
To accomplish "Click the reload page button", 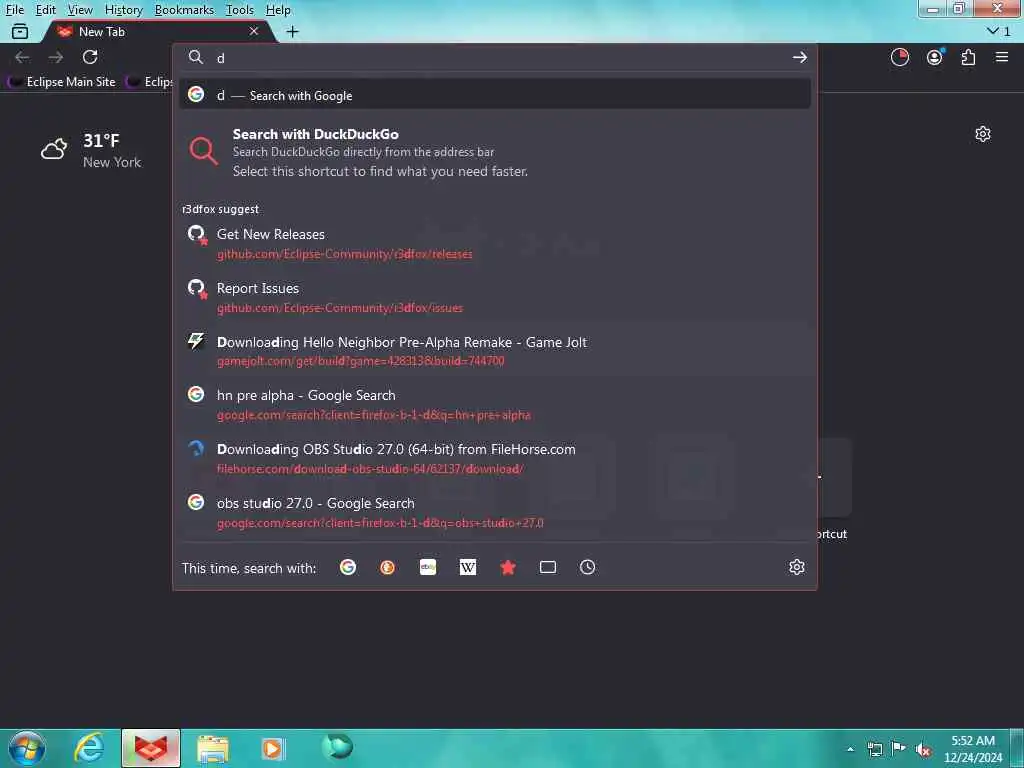I will [x=90, y=57].
